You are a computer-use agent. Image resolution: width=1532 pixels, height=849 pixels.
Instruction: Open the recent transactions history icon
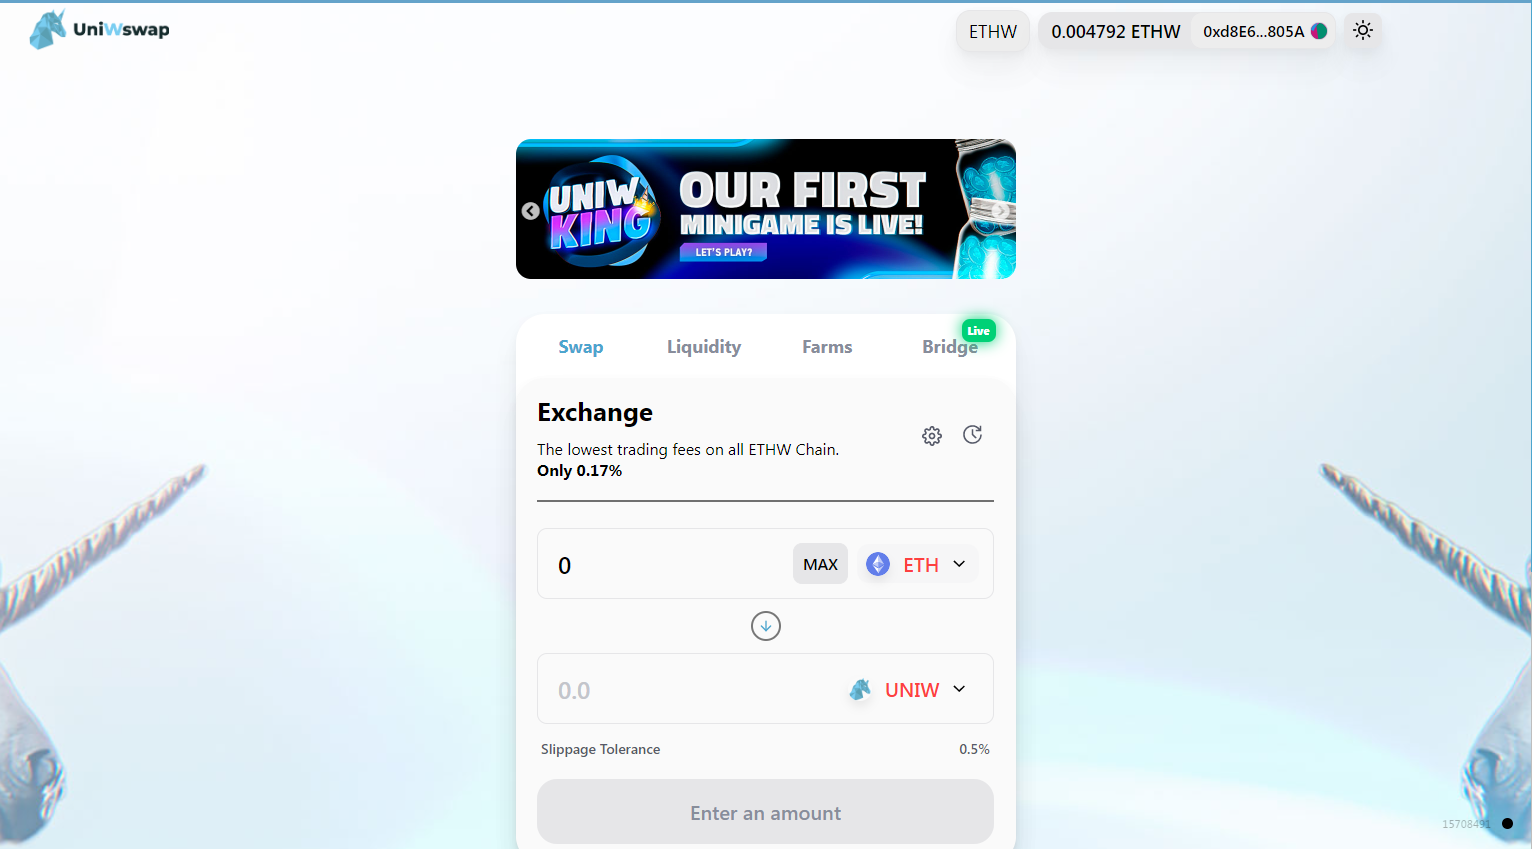972,435
